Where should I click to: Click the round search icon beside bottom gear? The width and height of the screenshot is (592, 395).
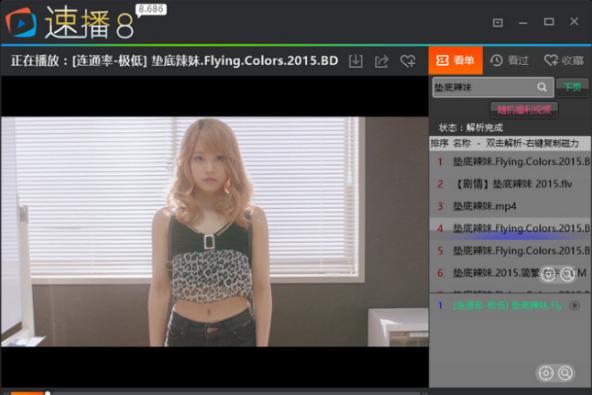tap(565, 373)
